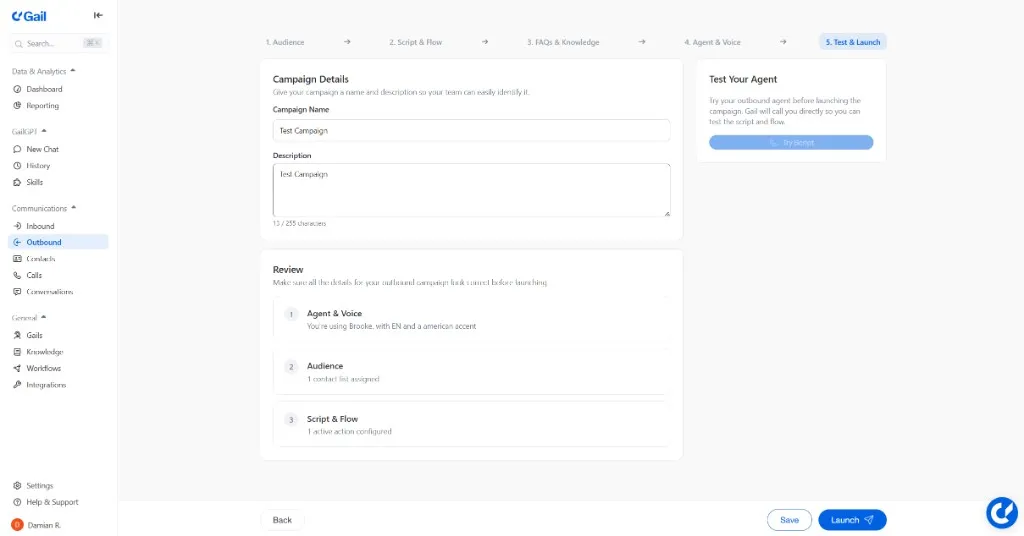Go to step 1. Audience
Screen dimensions: 1024x536
[285, 42]
